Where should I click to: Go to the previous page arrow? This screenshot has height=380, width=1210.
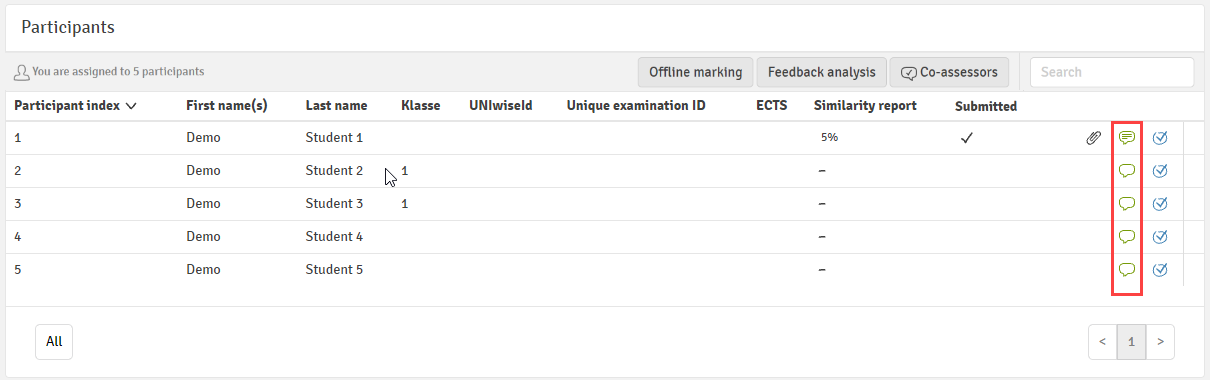[1102, 342]
